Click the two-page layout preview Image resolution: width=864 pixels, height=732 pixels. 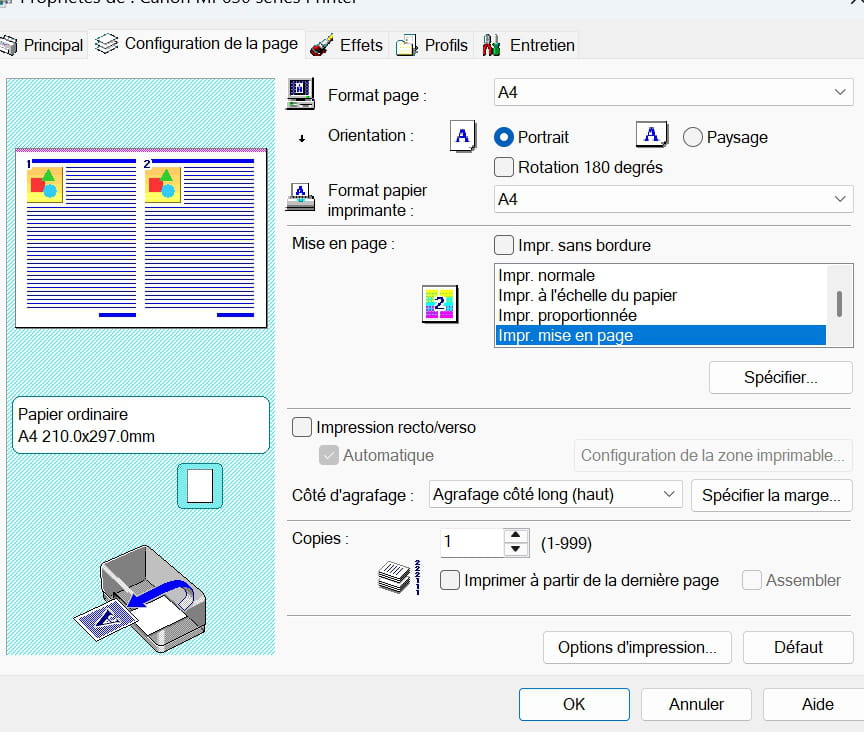[x=141, y=238]
